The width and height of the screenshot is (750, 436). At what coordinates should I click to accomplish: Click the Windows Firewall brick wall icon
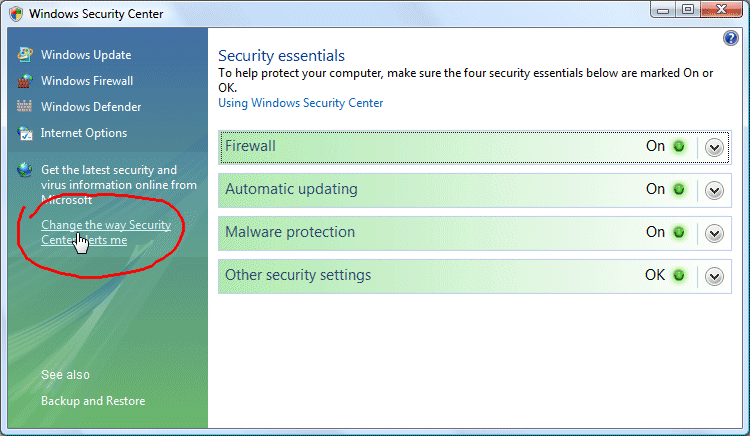[25, 81]
